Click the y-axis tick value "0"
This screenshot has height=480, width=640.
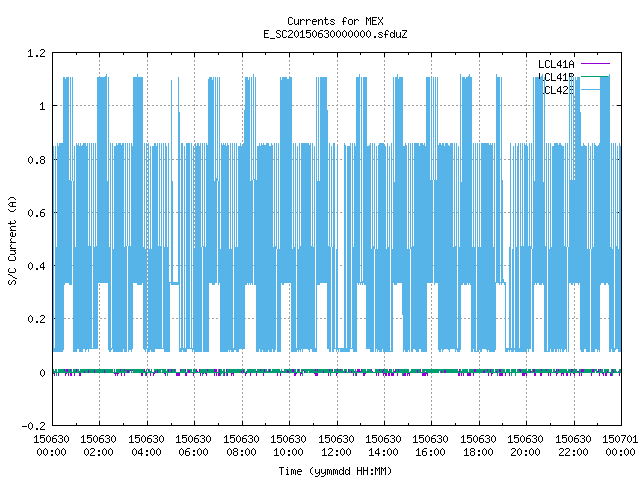tap(42, 373)
